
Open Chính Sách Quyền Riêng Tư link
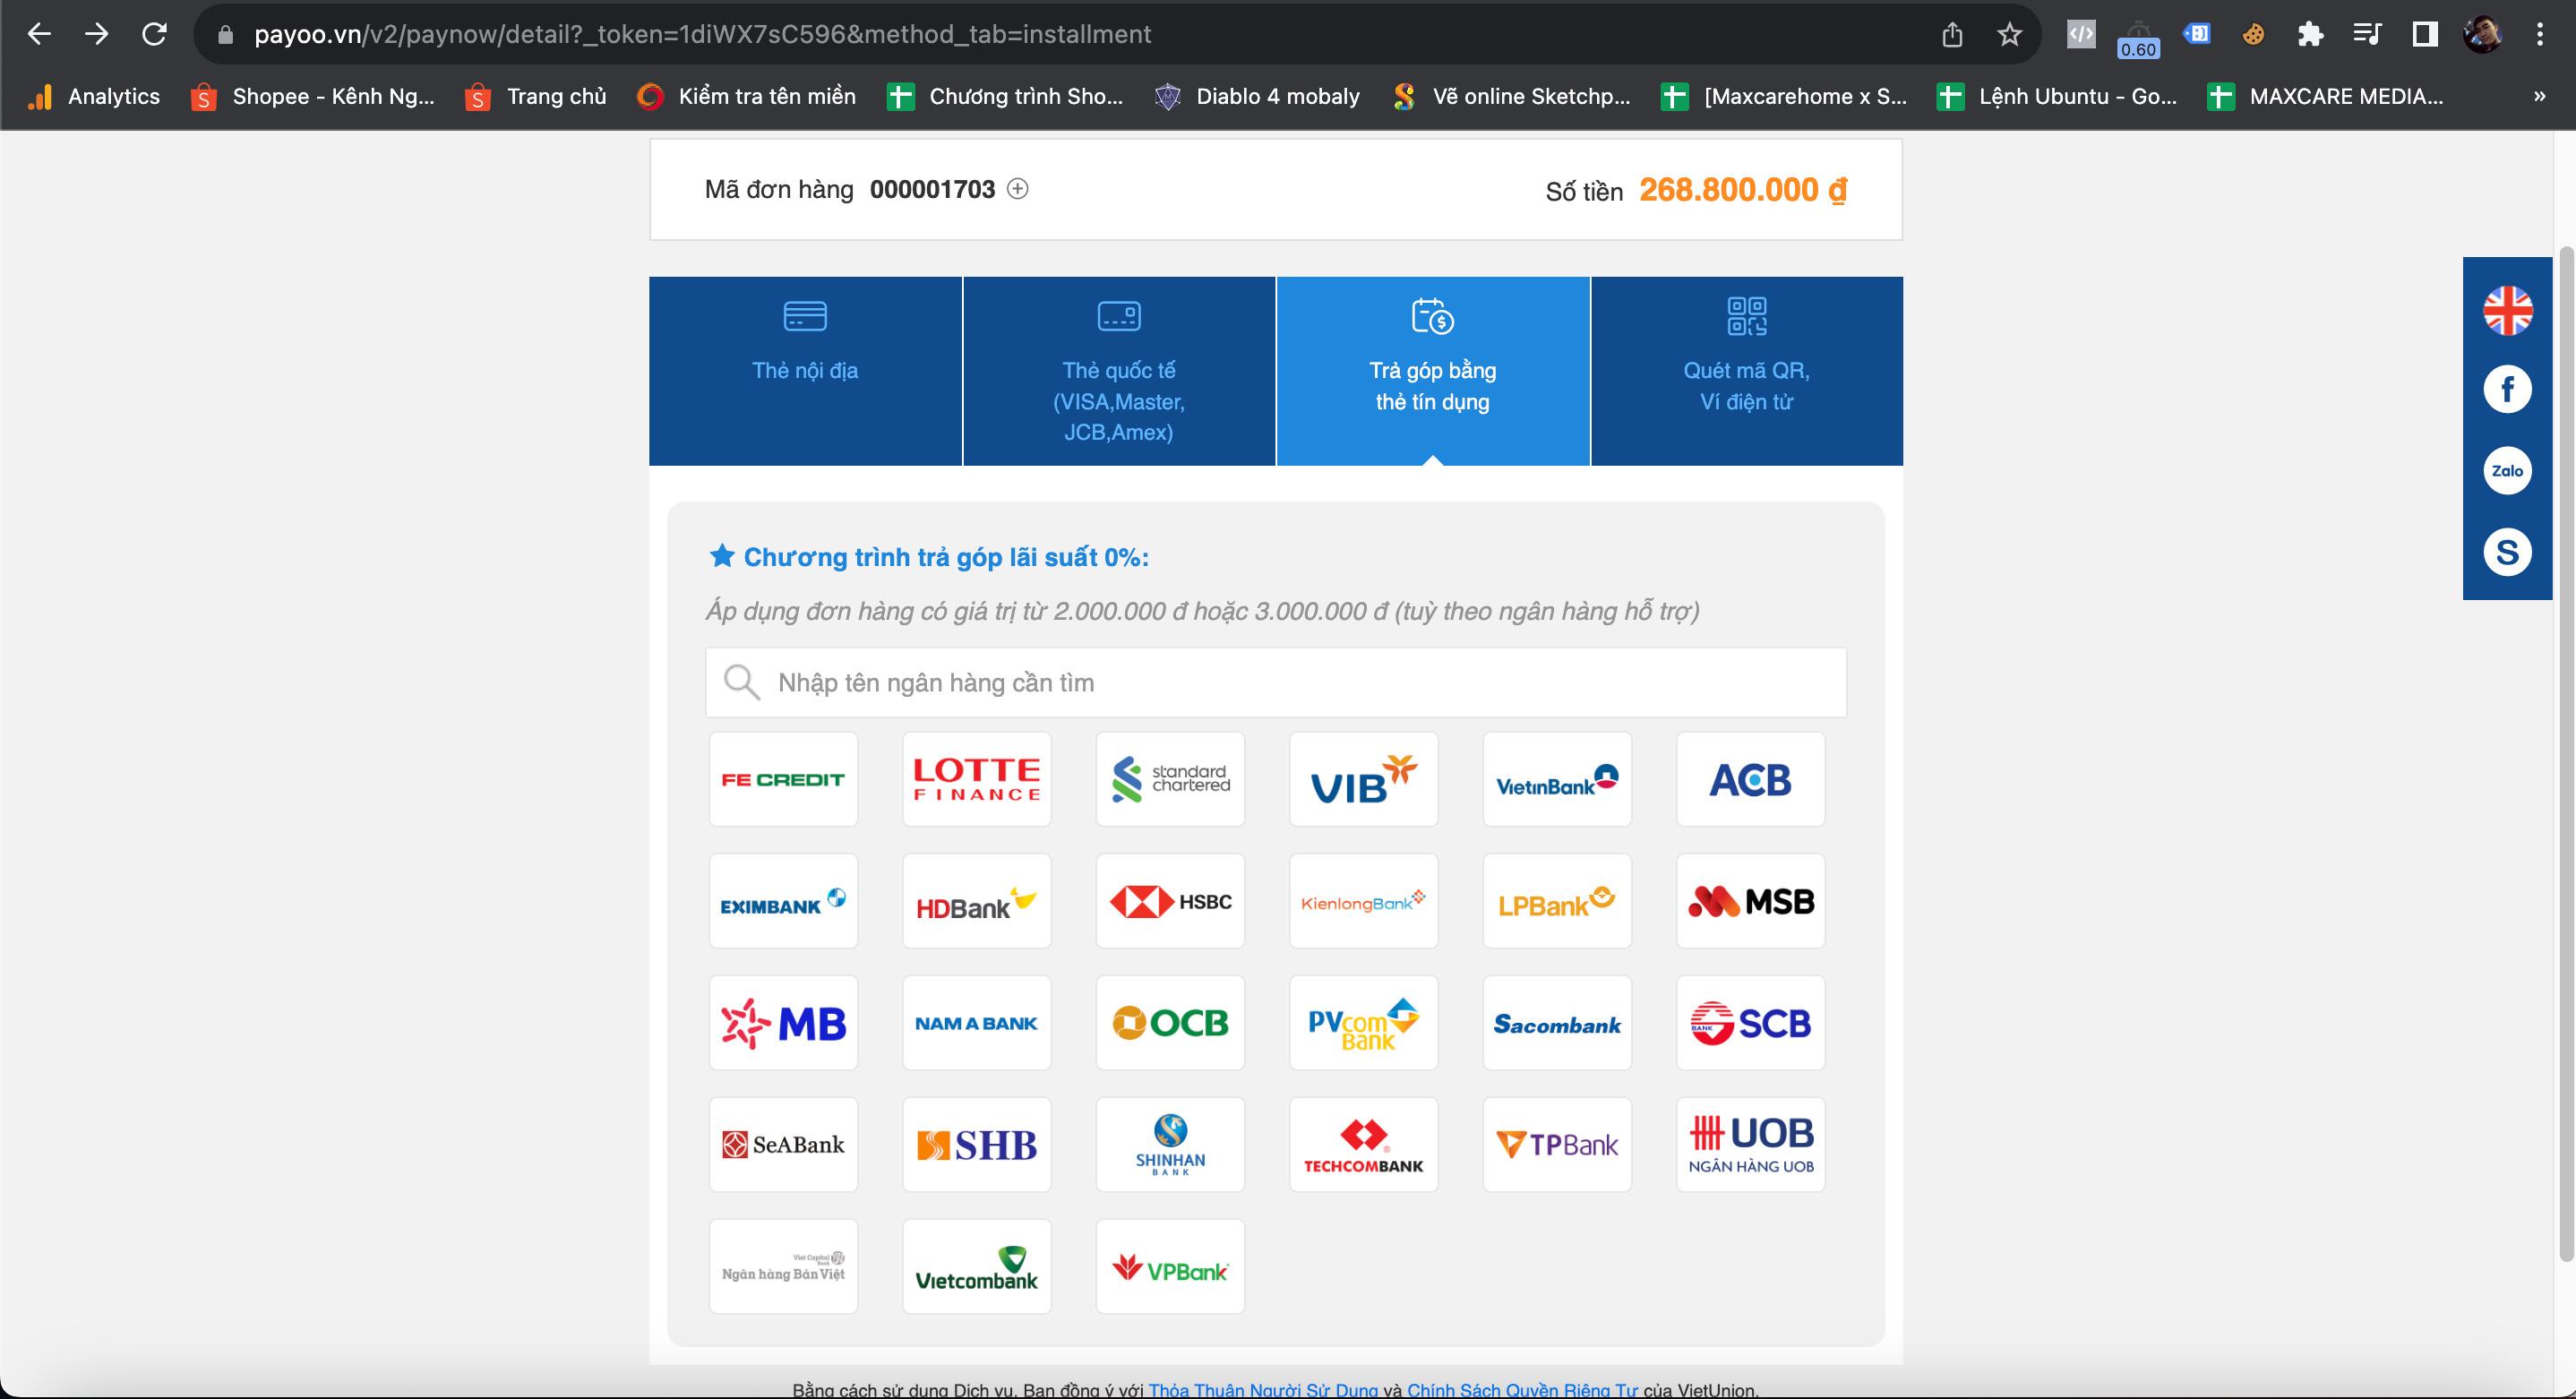[x=1522, y=1389]
